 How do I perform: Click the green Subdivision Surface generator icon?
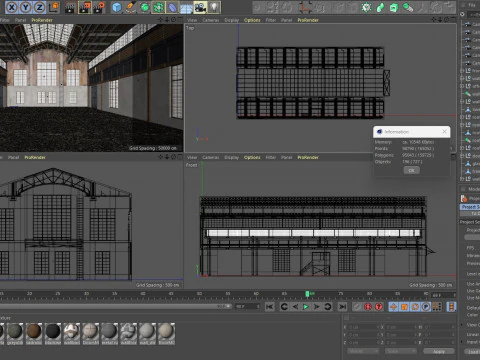(145, 7)
